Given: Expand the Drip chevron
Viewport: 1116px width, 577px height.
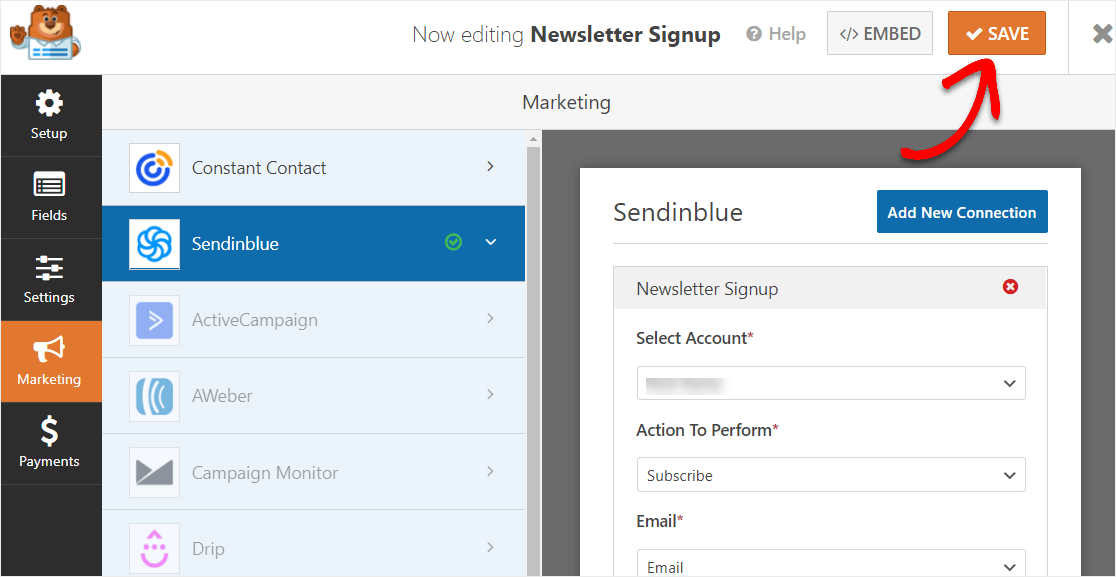Looking at the screenshot, I should [490, 547].
